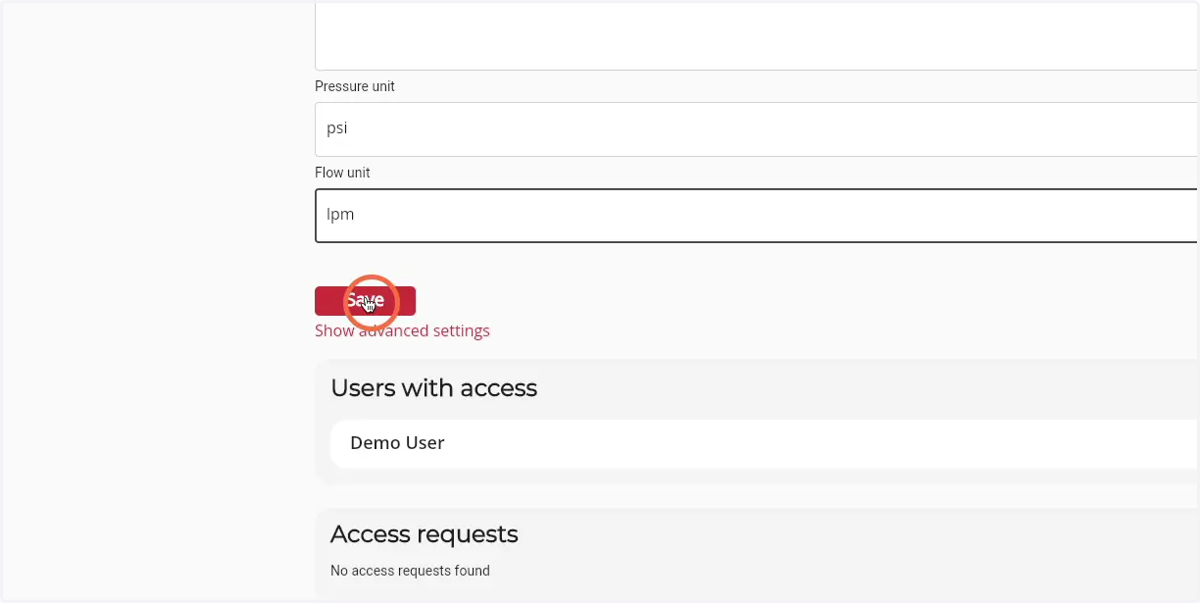Focus the Flow unit field containing lpm
Screen dimensions: 1200x603
(x=757, y=215)
